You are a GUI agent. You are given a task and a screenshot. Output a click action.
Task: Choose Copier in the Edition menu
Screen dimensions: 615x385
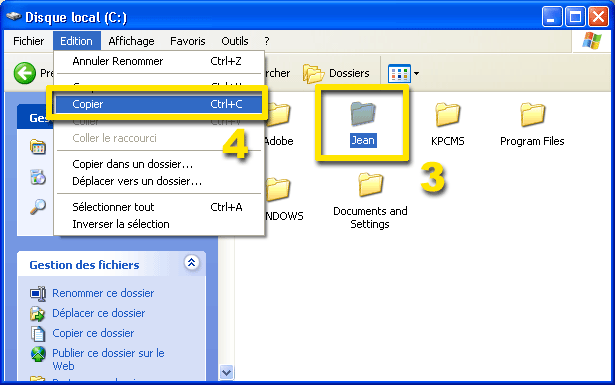pos(159,104)
